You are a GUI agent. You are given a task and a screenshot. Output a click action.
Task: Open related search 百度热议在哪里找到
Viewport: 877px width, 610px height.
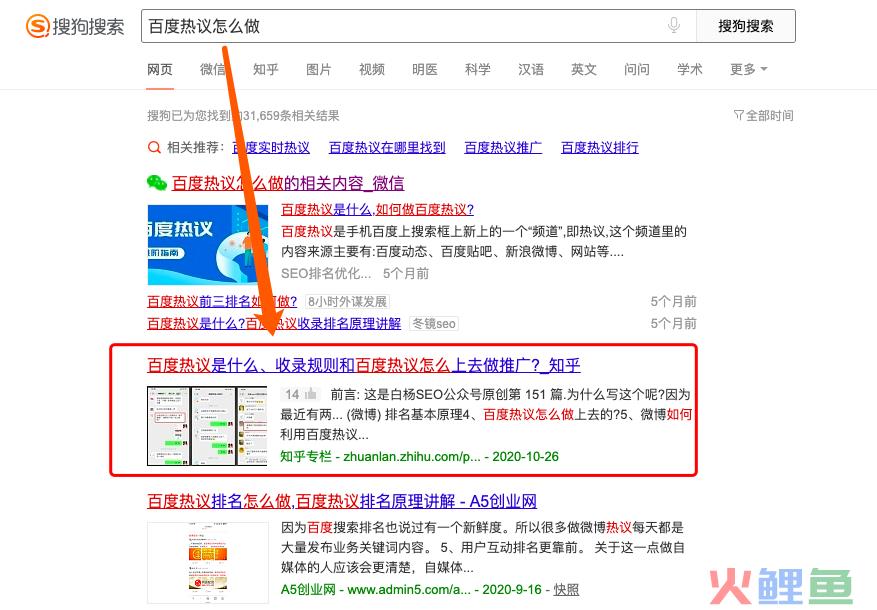point(387,148)
